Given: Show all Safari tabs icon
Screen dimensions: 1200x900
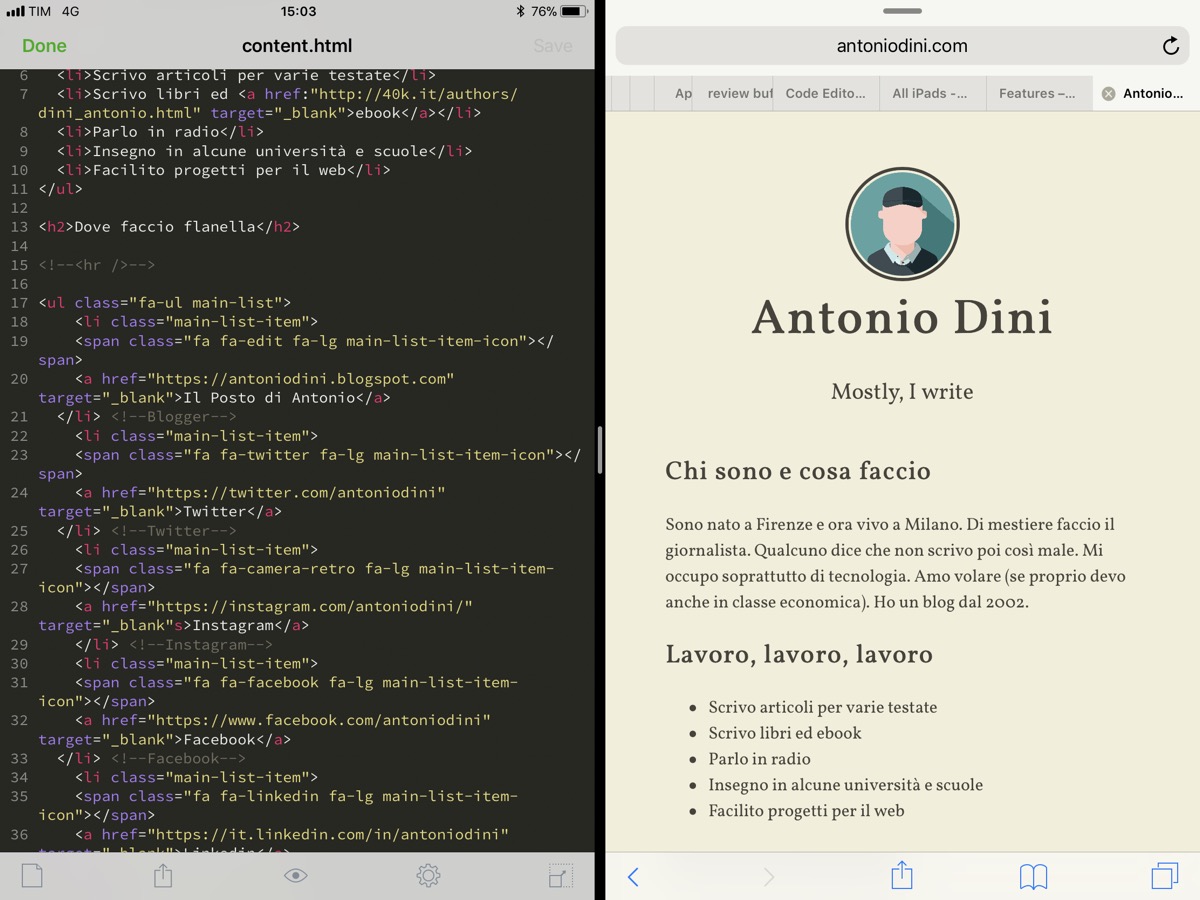Looking at the screenshot, I should [x=1164, y=876].
